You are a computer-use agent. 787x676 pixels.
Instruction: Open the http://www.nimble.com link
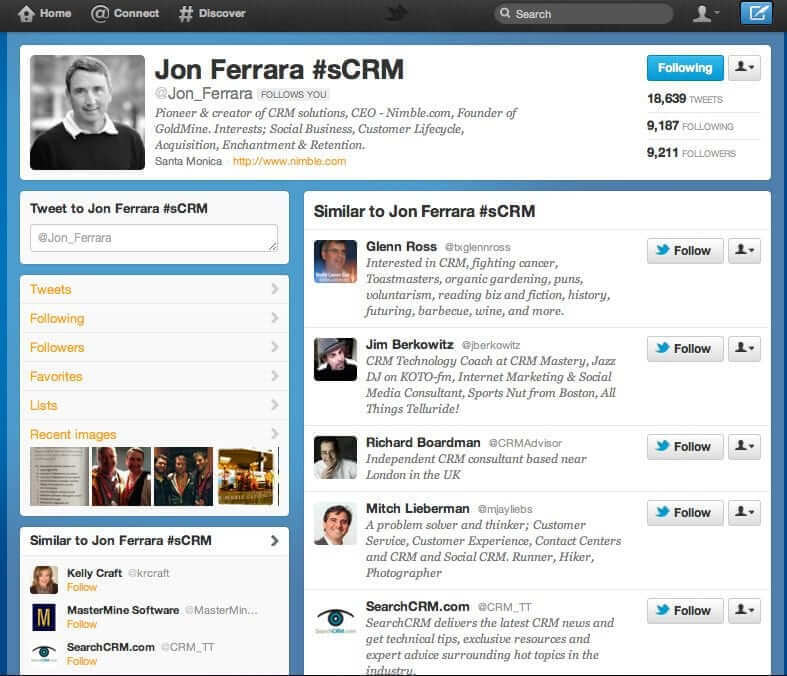(289, 161)
